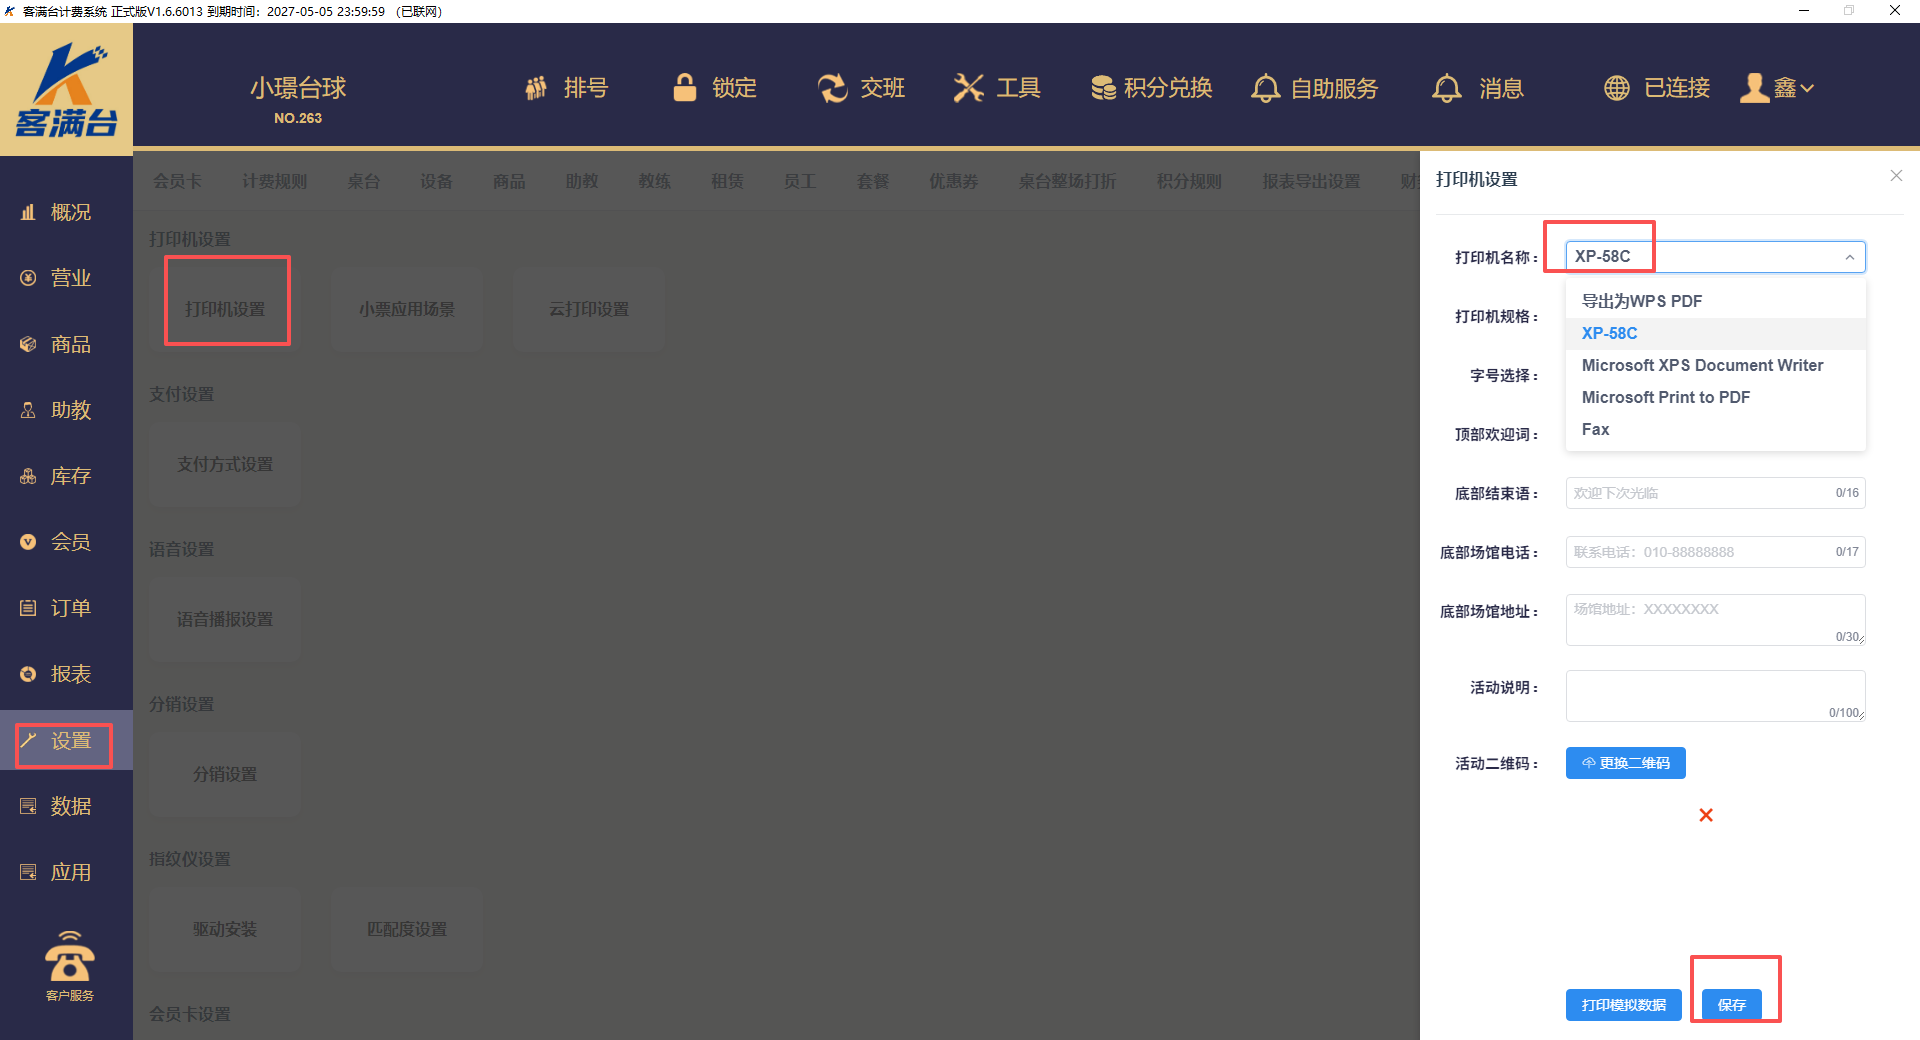Image resolution: width=1920 pixels, height=1040 pixels.
Task: Choose 导出为WPS PDF from printer list
Action: pyautogui.click(x=1641, y=301)
